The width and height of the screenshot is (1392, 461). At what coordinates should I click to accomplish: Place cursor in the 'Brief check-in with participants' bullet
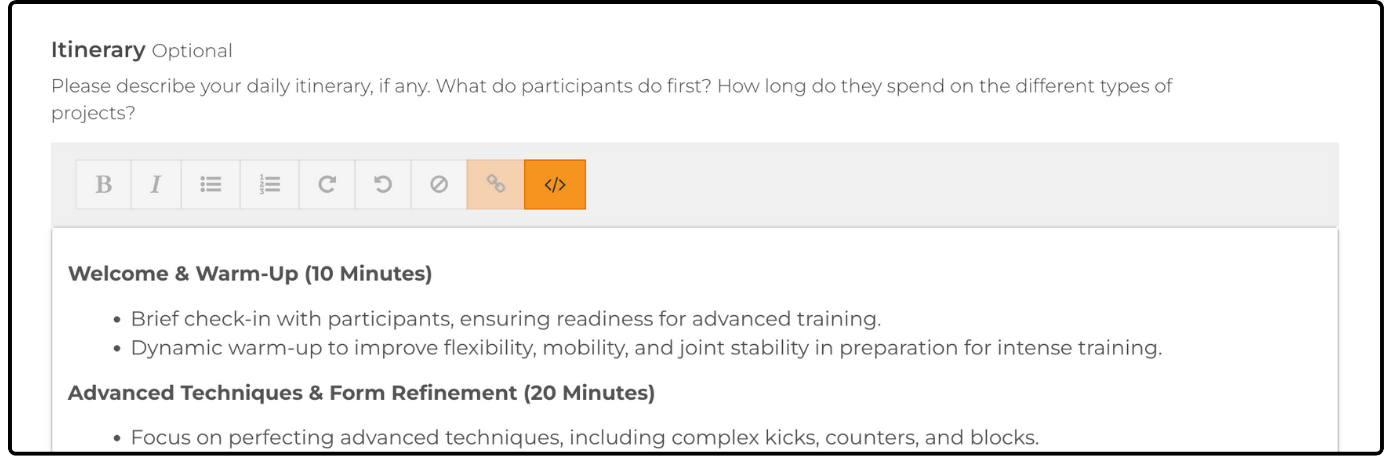tap(506, 319)
